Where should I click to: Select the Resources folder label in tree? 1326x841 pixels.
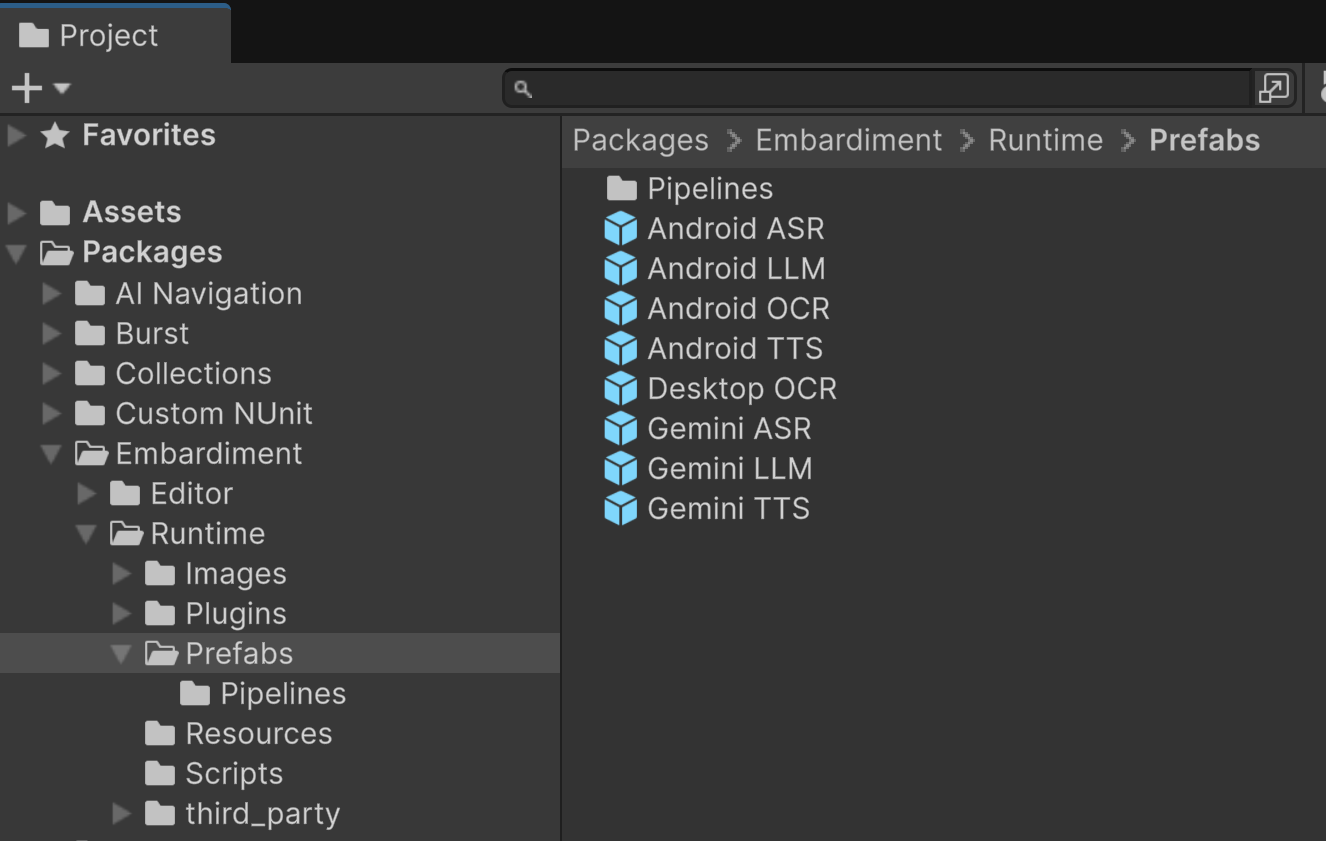tap(258, 734)
